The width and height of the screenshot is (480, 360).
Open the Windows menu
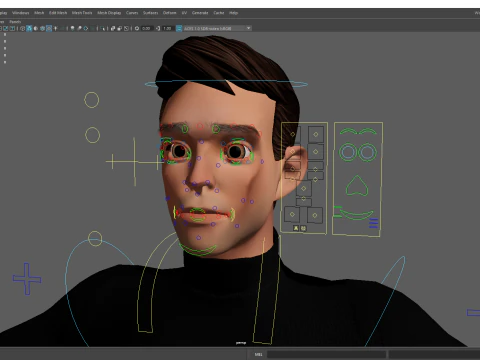tap(21, 13)
